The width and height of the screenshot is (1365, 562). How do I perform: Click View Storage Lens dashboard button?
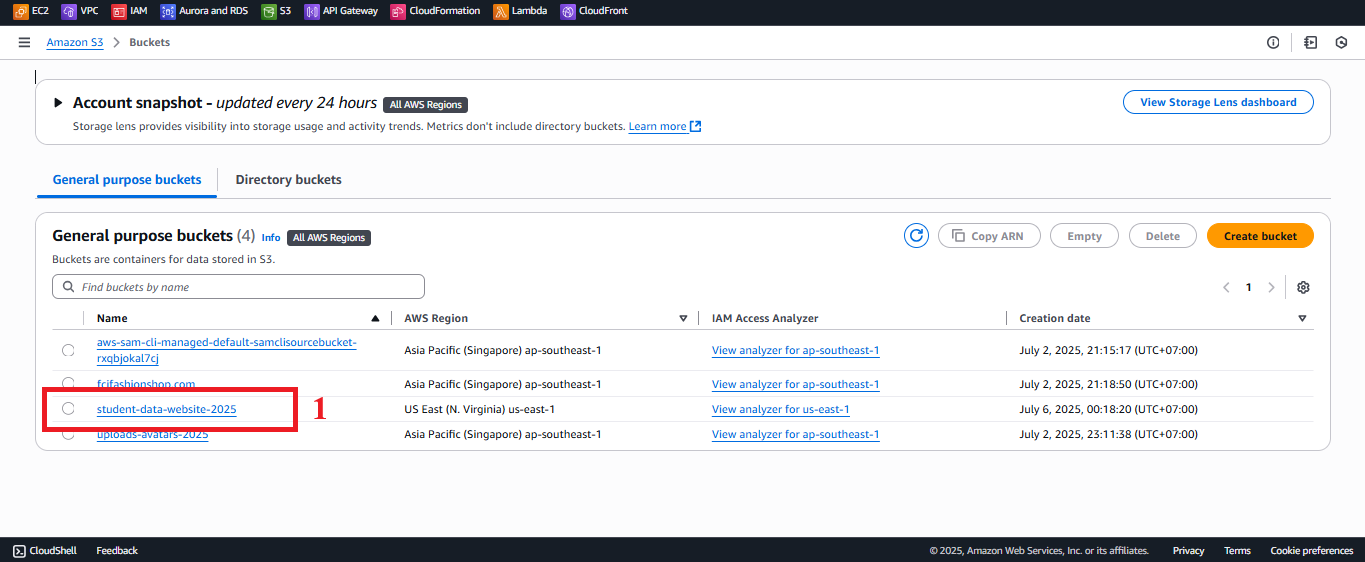(x=1218, y=102)
